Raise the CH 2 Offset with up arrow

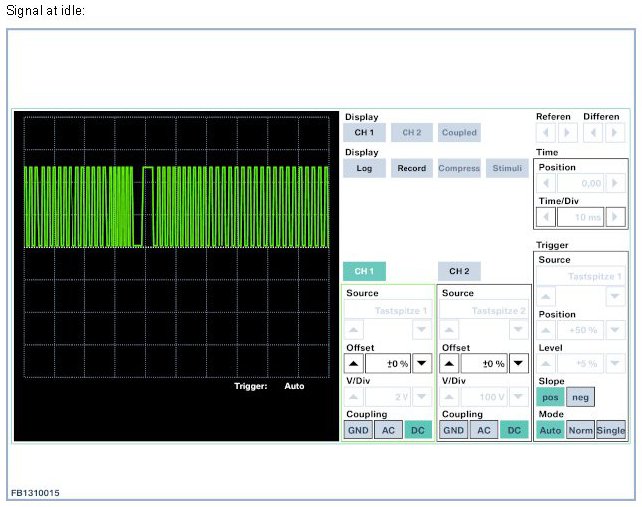449,363
